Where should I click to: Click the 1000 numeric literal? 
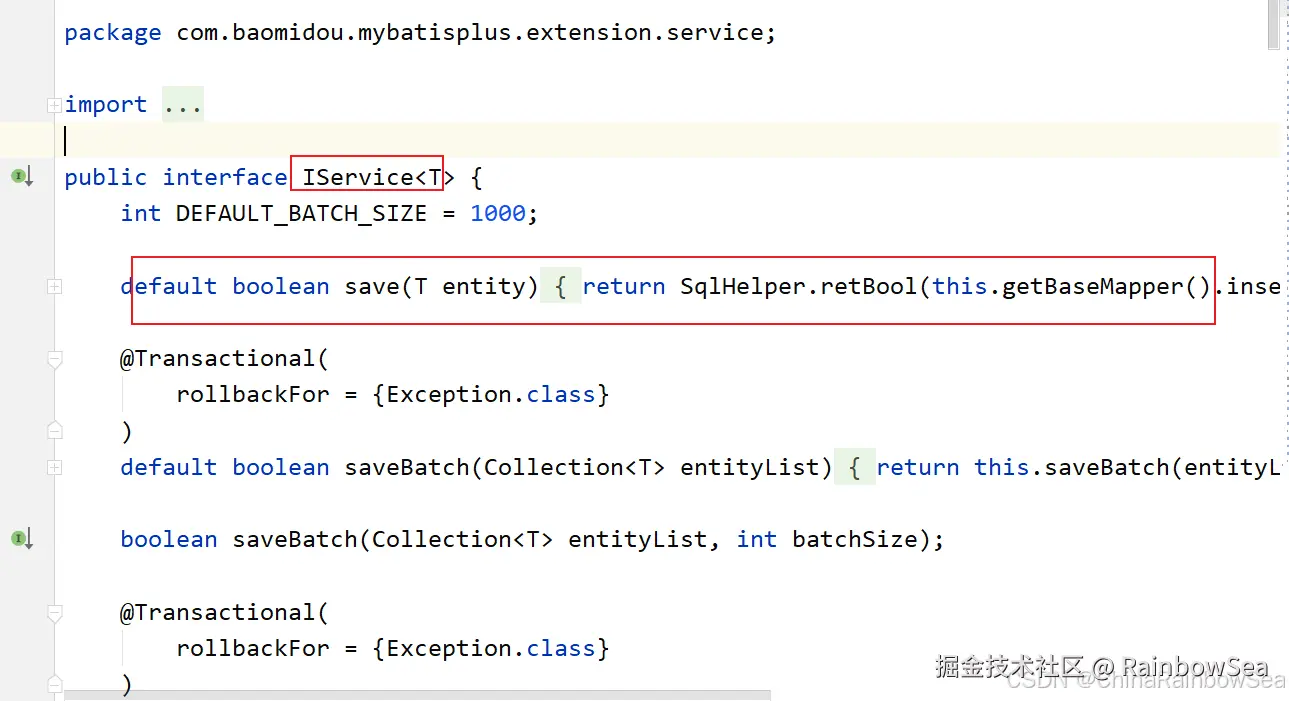(498, 213)
